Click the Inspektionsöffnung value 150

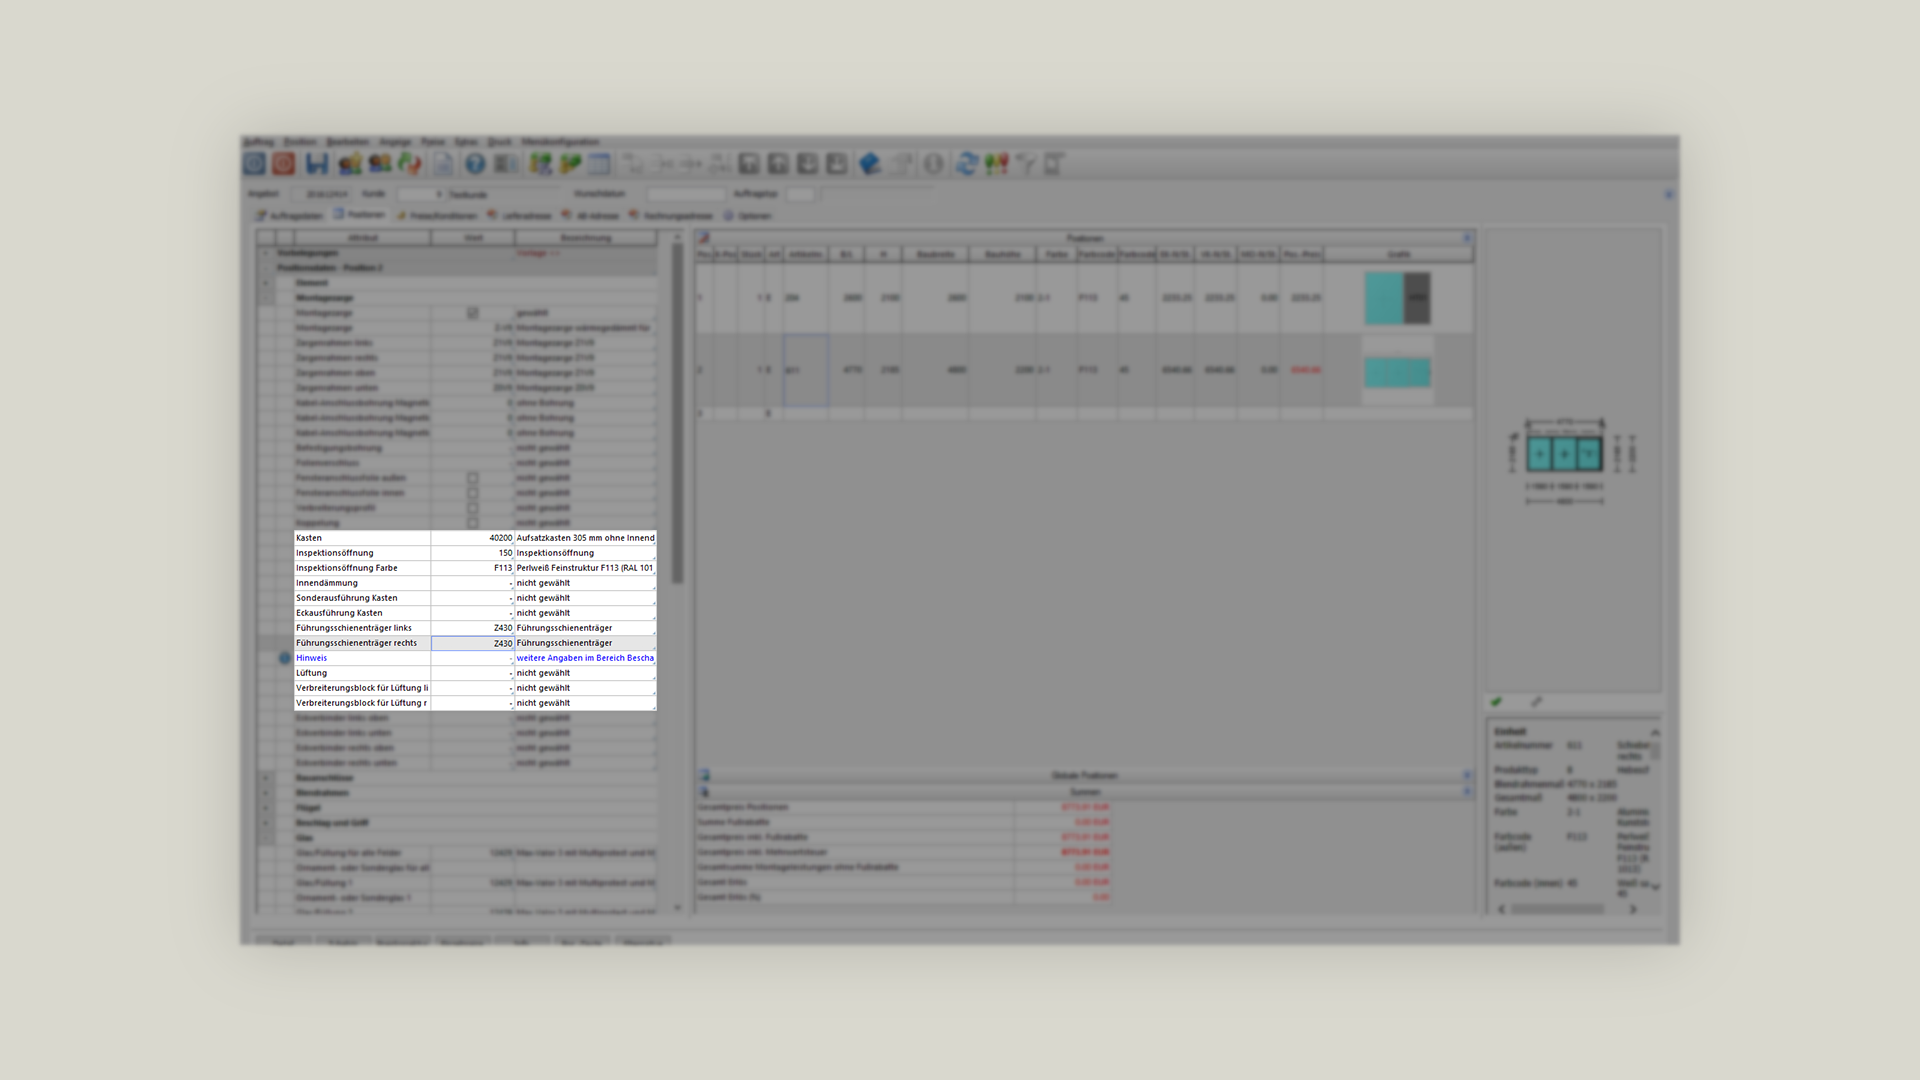473,553
